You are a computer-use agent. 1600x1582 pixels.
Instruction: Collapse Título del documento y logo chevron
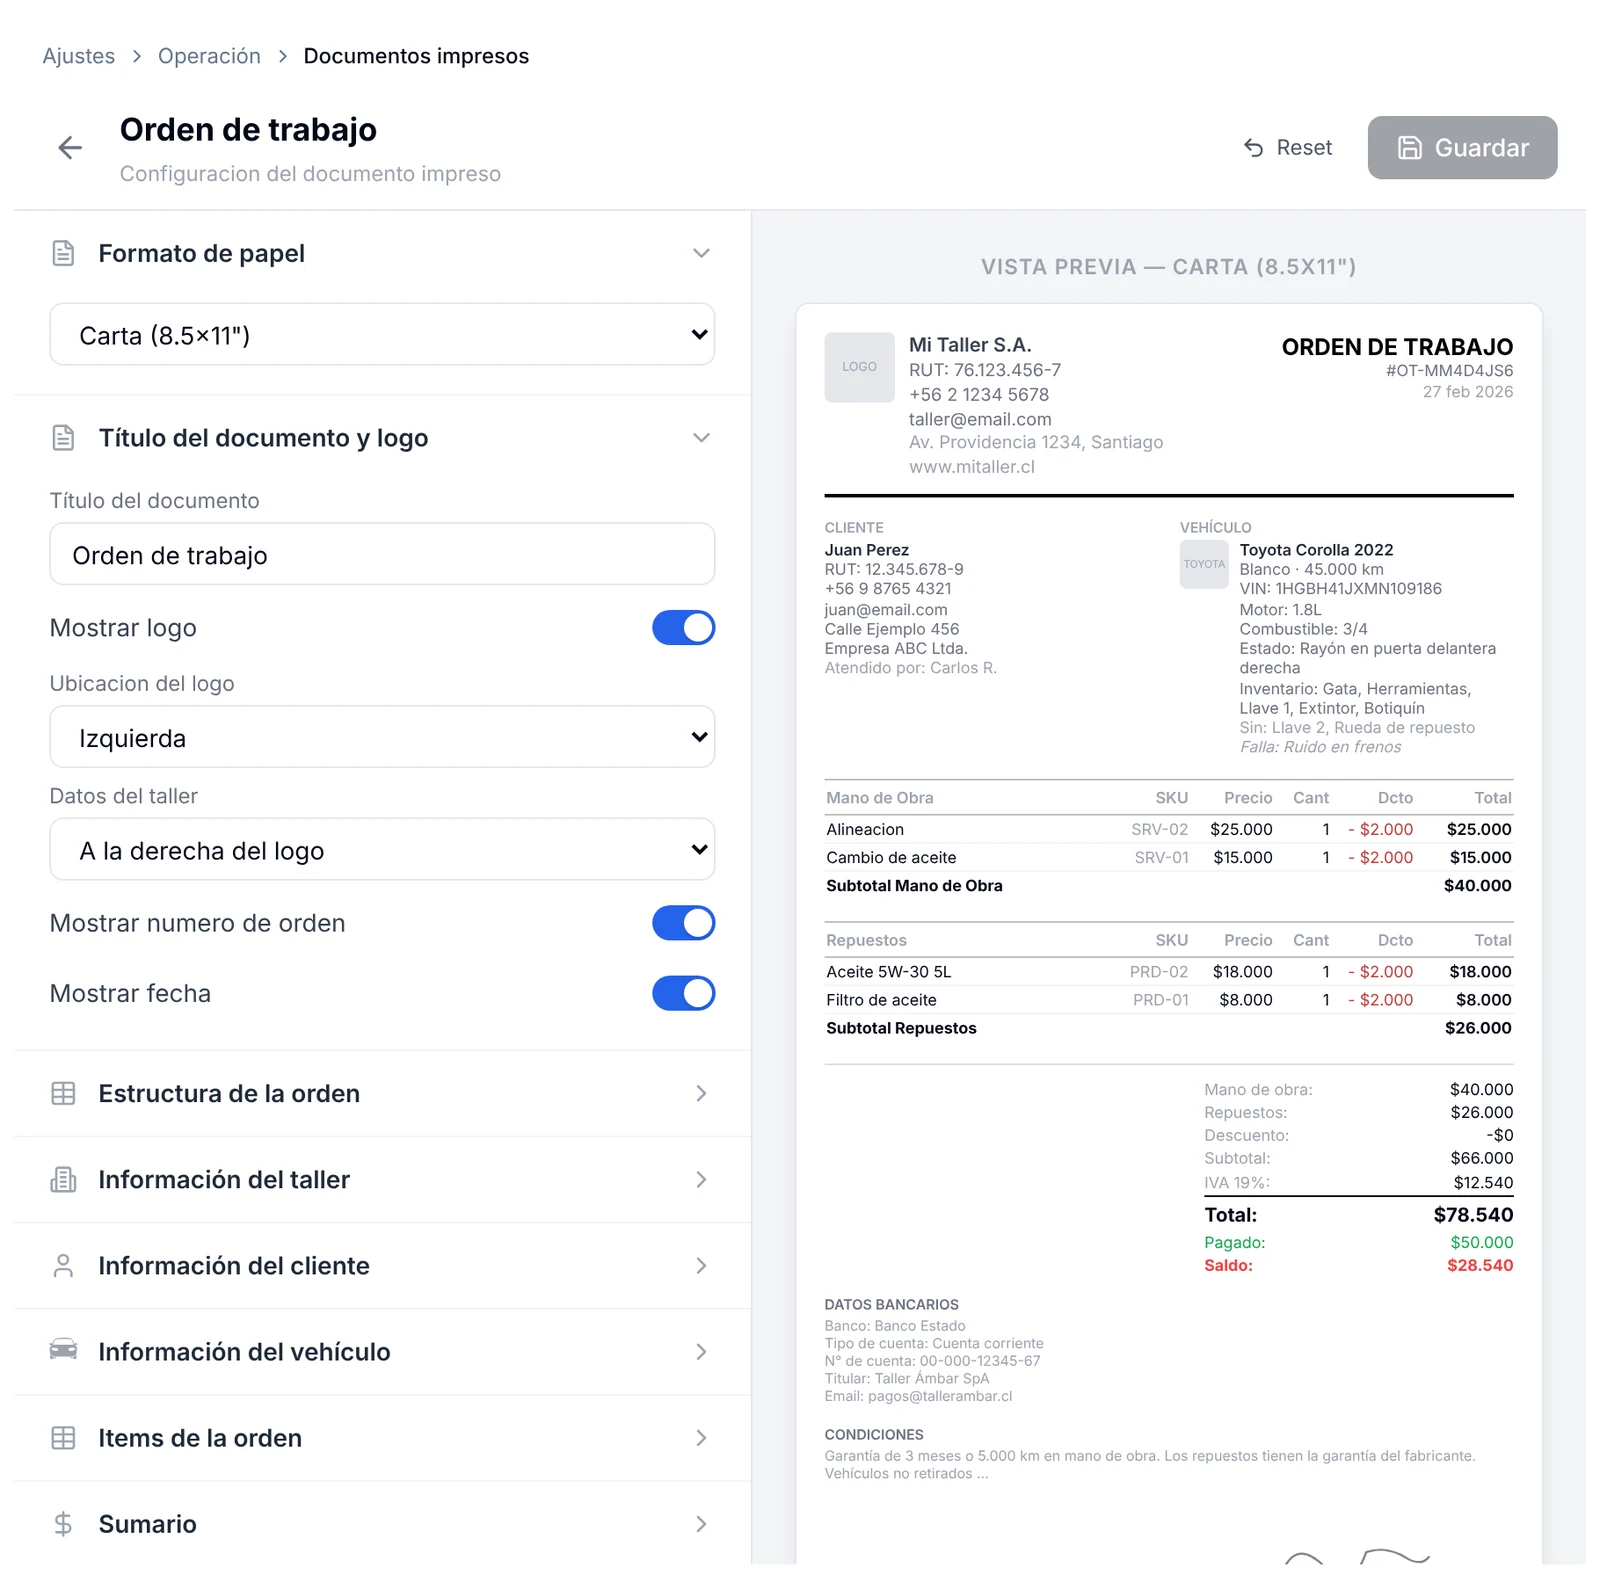(x=701, y=438)
